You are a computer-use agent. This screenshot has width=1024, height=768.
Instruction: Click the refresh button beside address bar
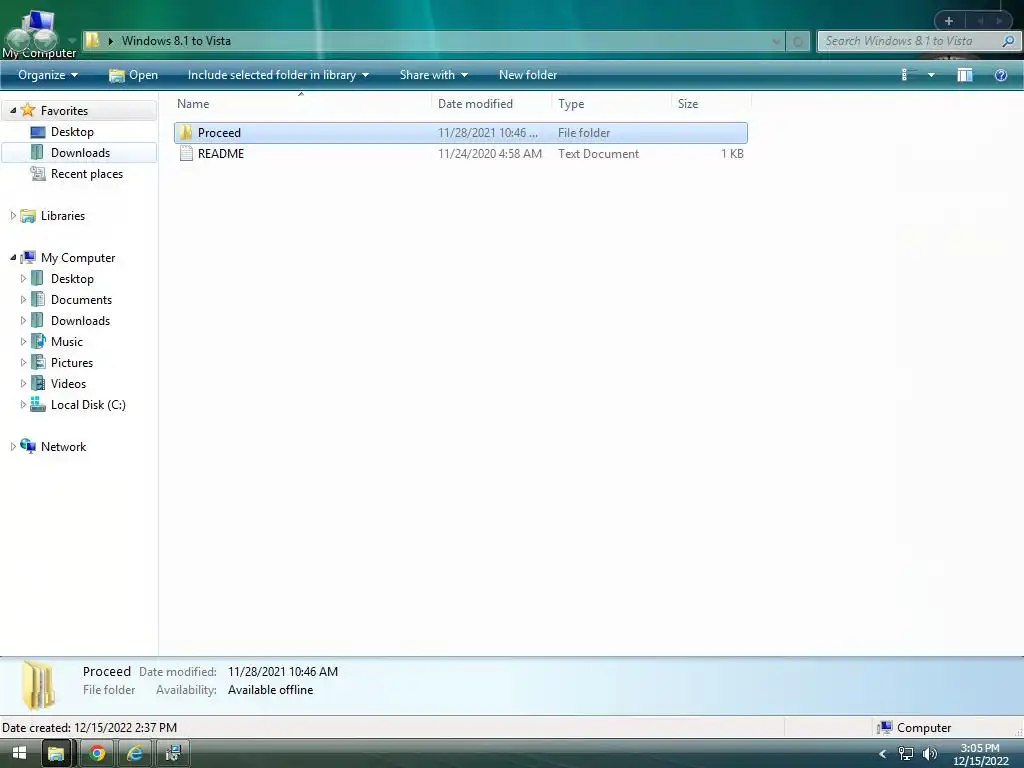(x=798, y=42)
